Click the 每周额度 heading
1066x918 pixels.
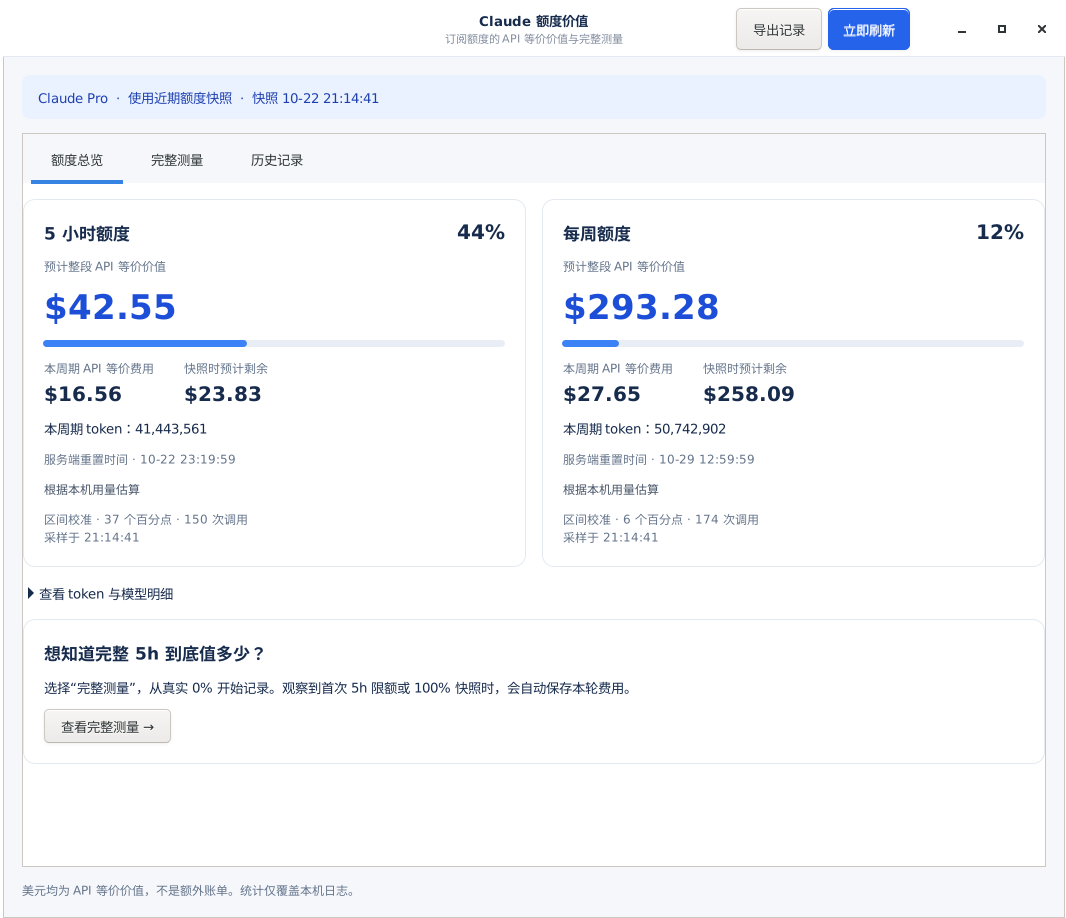(597, 234)
